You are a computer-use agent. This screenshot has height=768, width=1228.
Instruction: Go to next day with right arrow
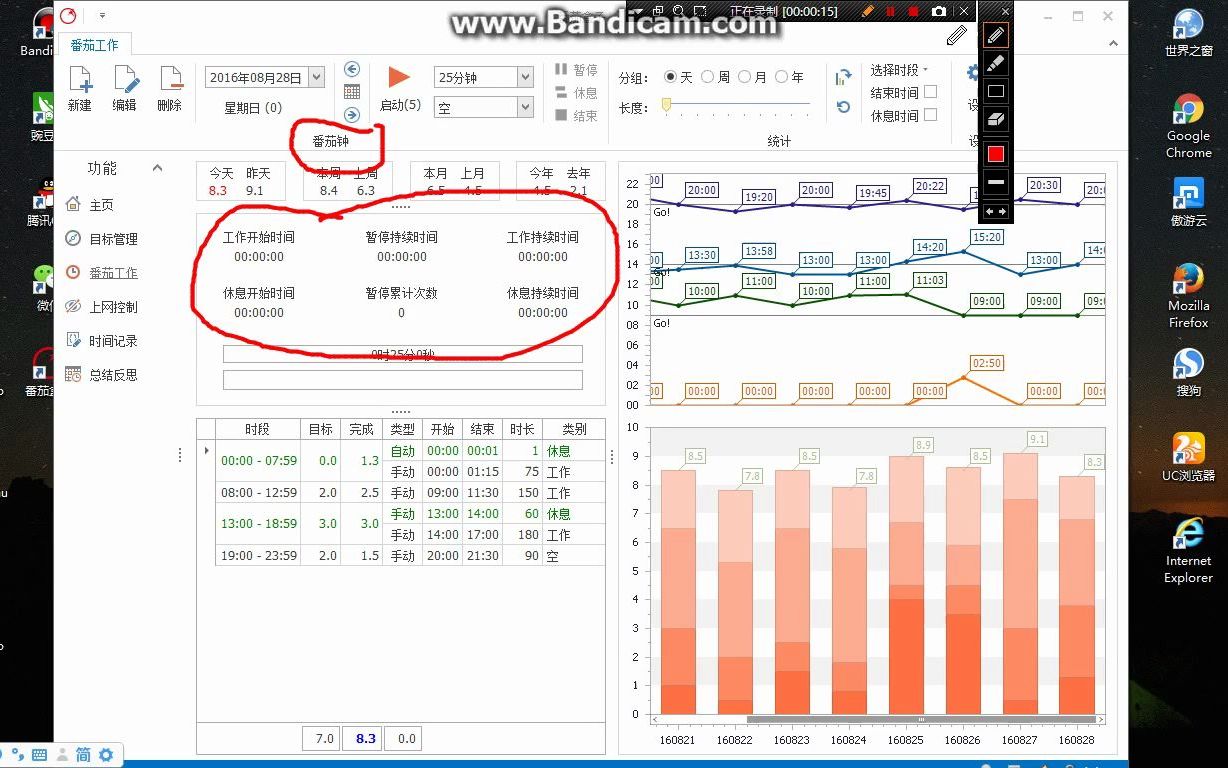pyautogui.click(x=352, y=115)
